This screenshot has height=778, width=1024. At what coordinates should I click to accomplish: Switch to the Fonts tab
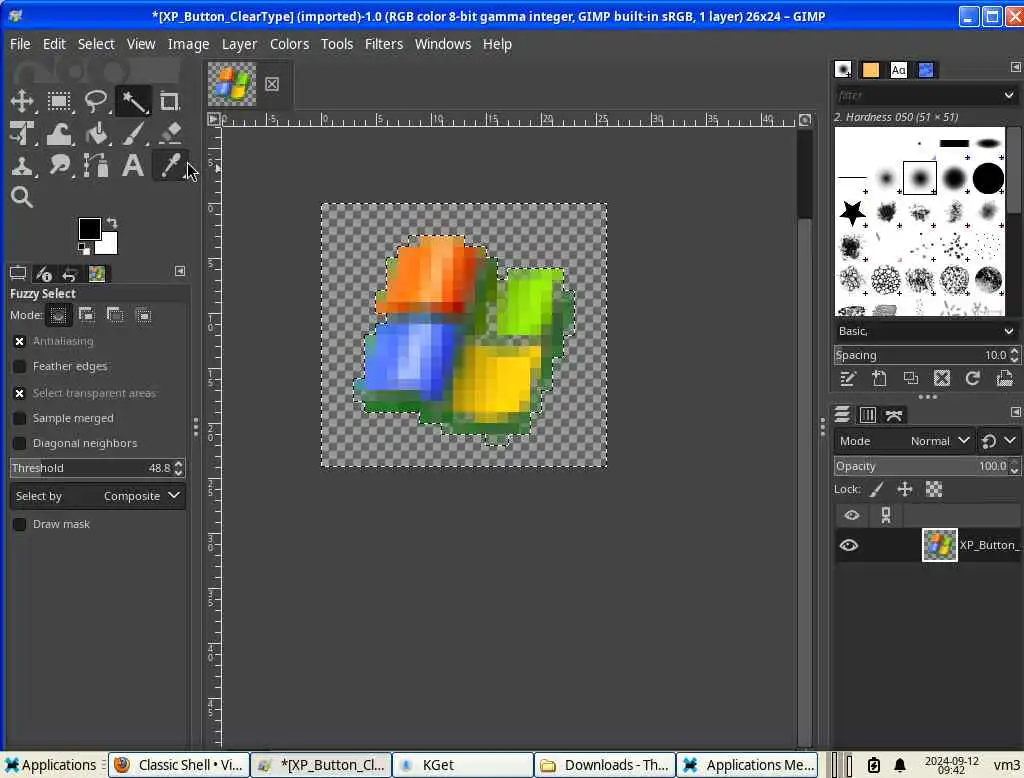pyautogui.click(x=899, y=69)
